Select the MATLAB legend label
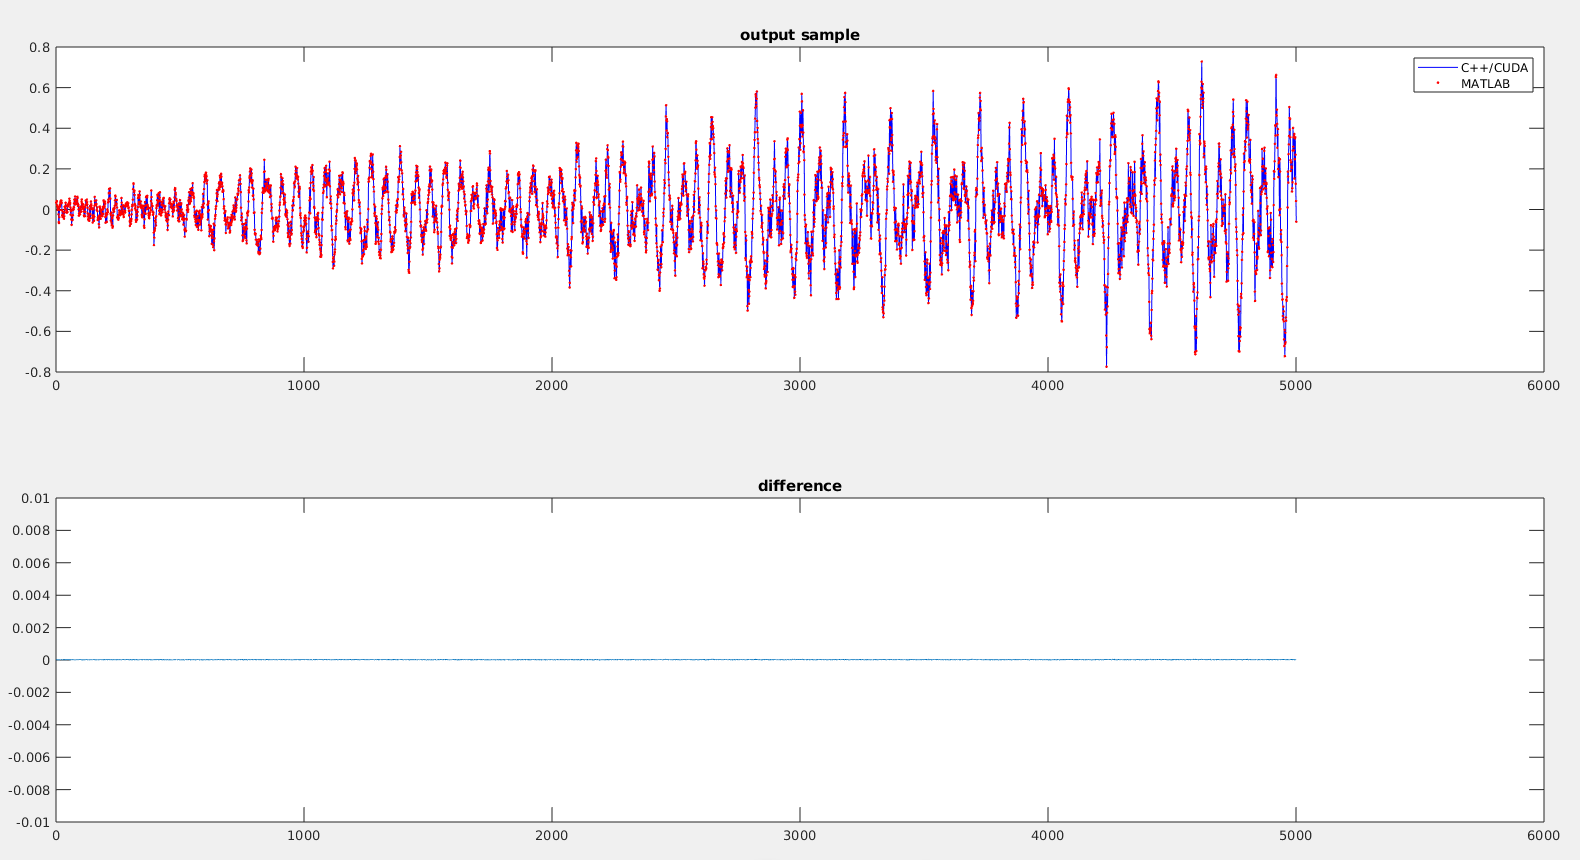The width and height of the screenshot is (1580, 860). 1485,84
